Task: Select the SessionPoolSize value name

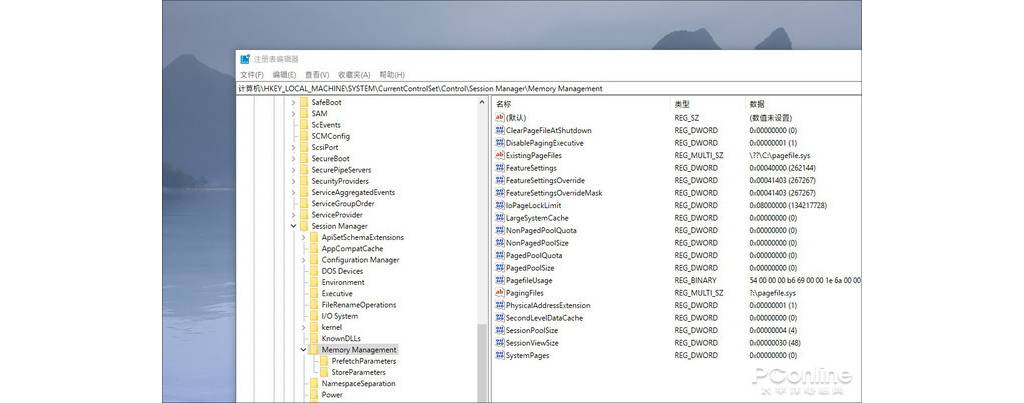Action: [x=532, y=330]
